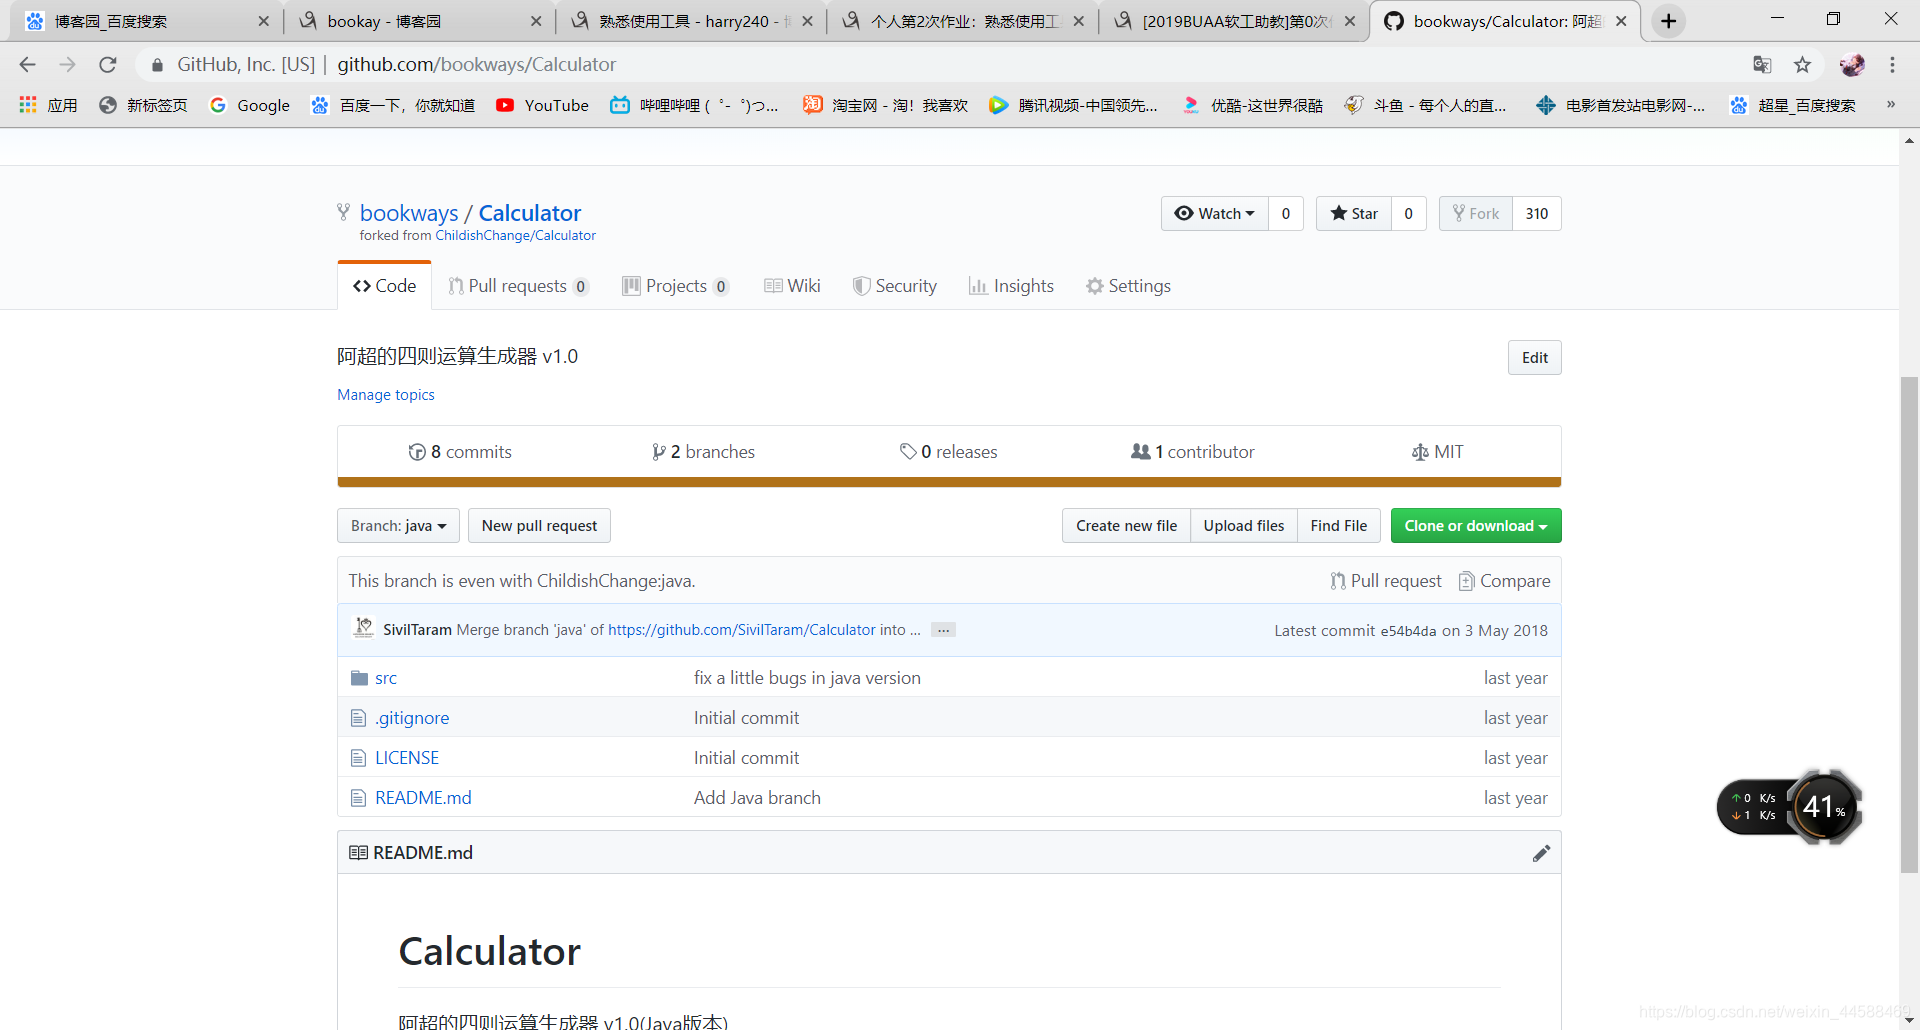
Task: Switch to the 熟悉使用工具 - harry240 tab
Action: point(690,21)
